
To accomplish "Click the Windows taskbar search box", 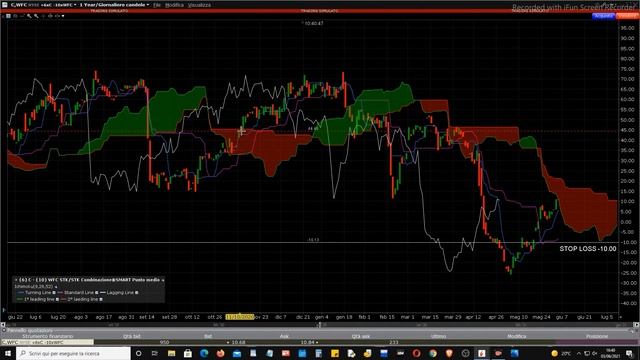I will (x=73, y=353).
